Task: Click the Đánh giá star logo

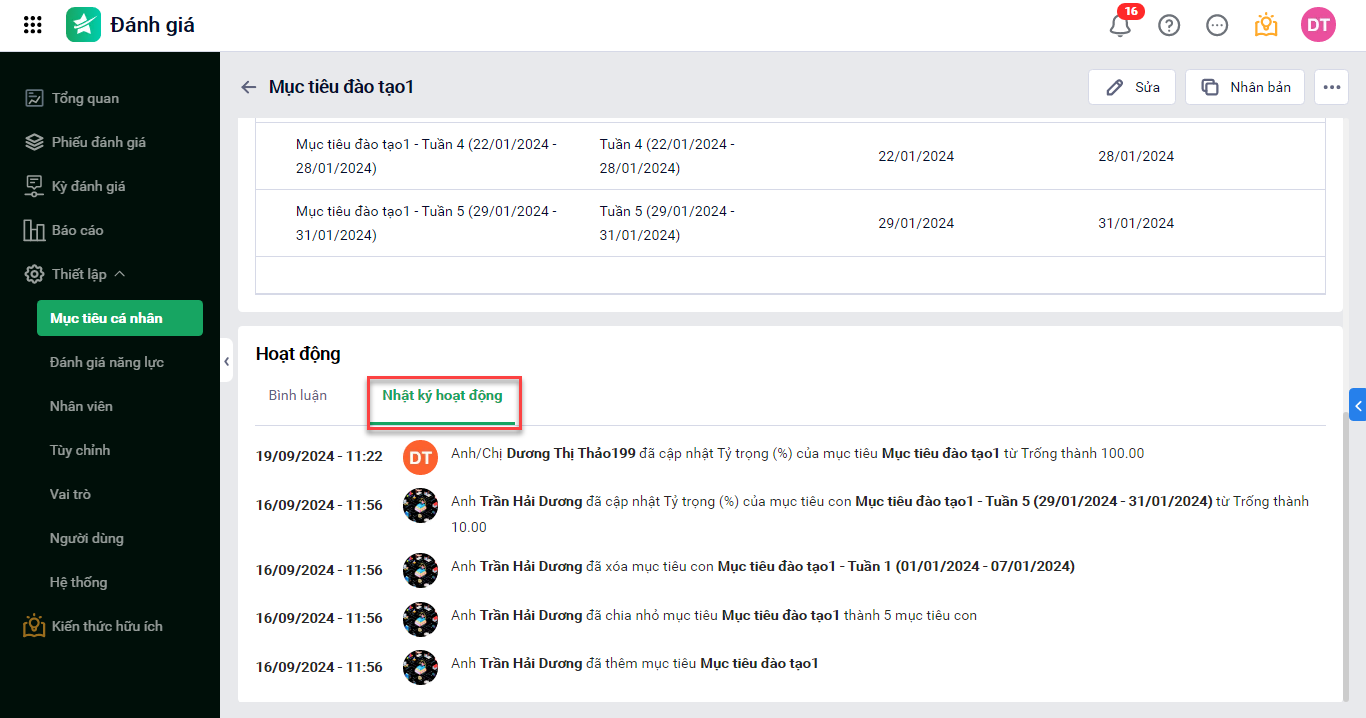Action: pos(83,25)
